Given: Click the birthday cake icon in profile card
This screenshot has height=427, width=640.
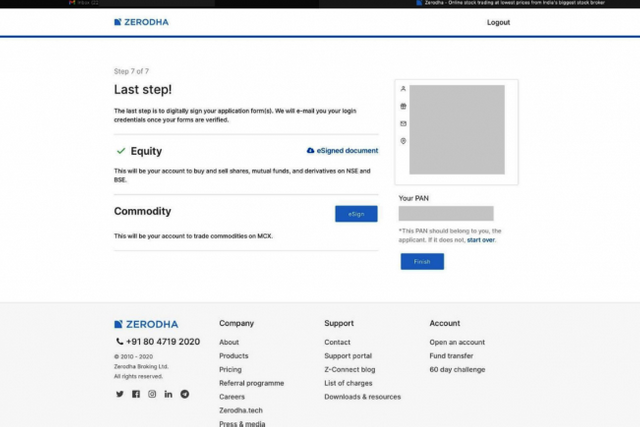Looking at the screenshot, I should pyautogui.click(x=403, y=106).
